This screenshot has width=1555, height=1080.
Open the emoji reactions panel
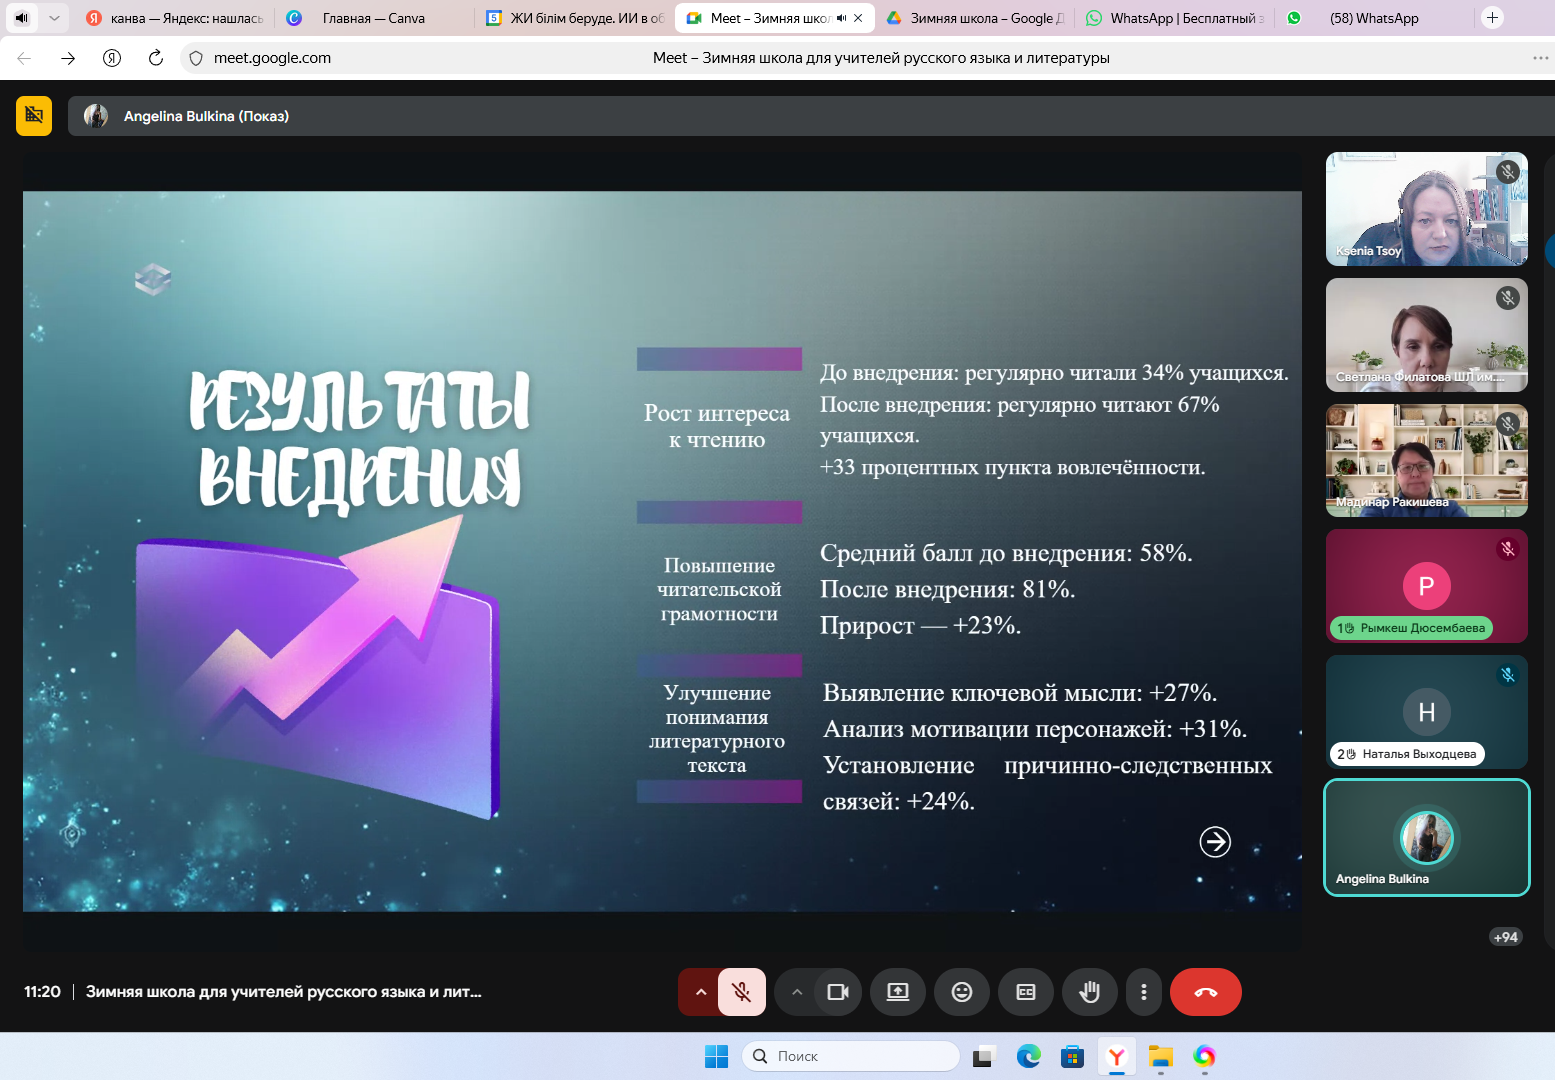961,992
